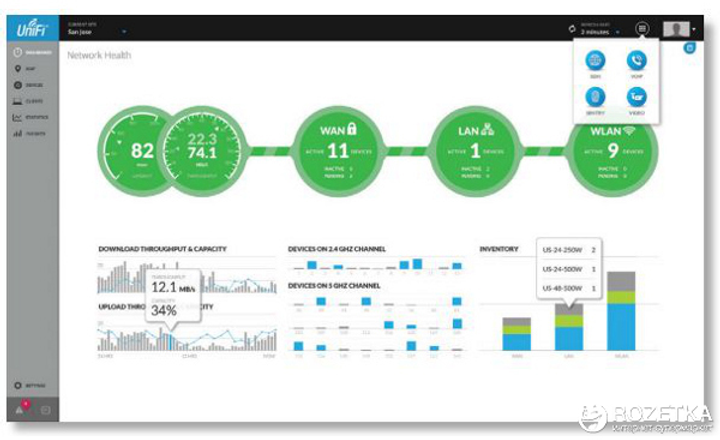Click the LAN inventory stacked bar
720x440 pixels.
click(569, 327)
